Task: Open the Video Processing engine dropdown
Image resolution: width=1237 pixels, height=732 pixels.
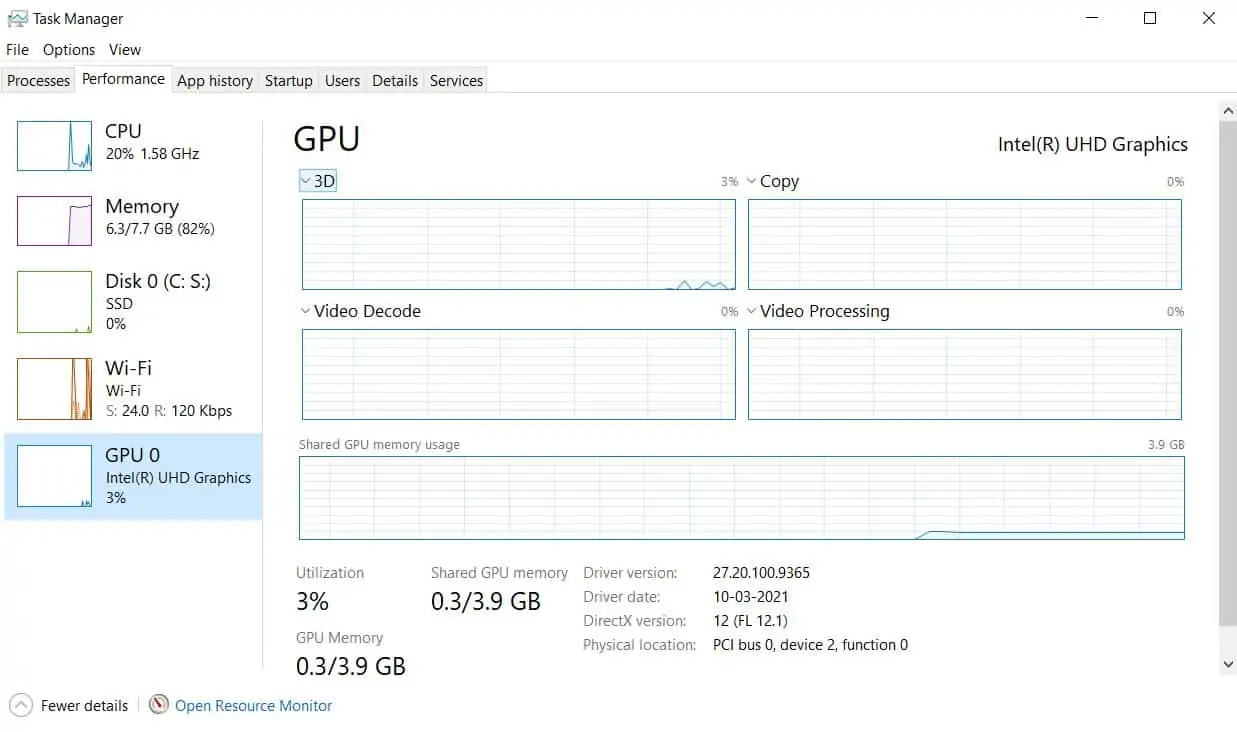Action: coord(818,311)
